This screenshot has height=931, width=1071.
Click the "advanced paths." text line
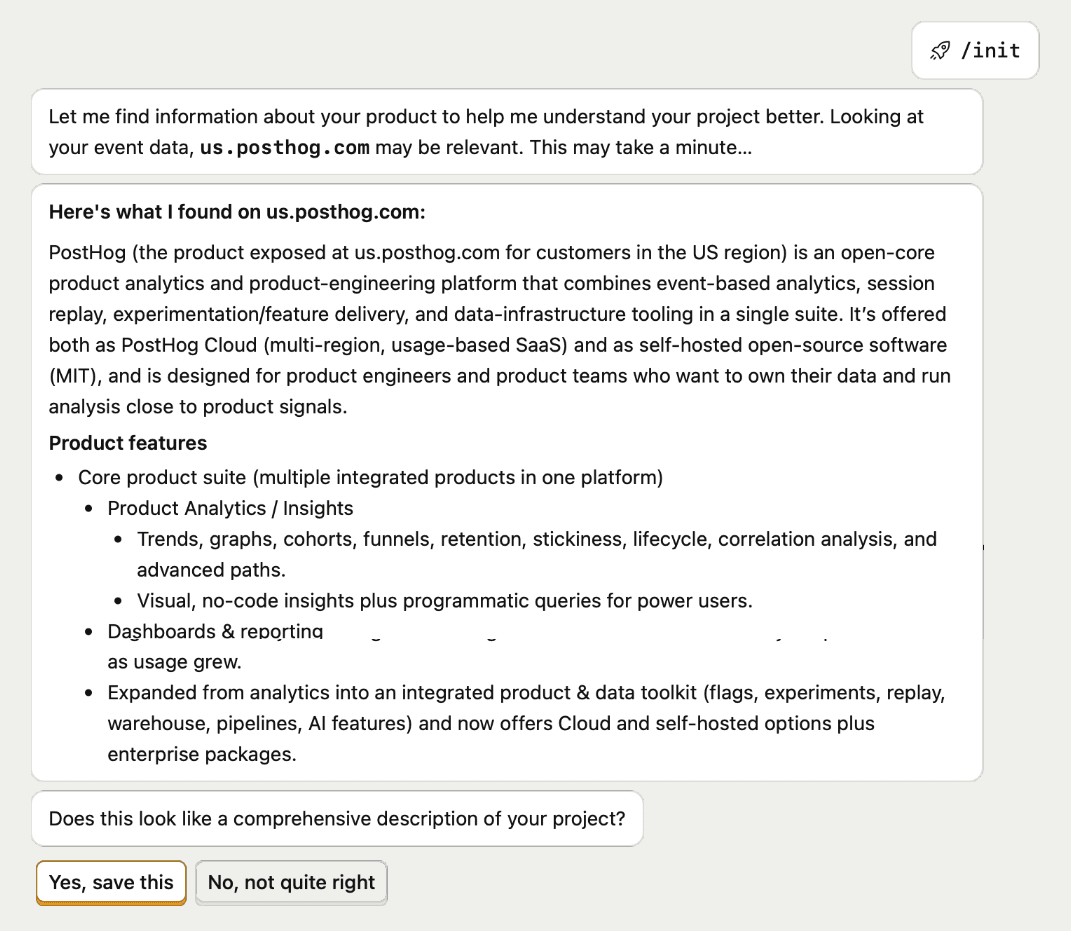pyautogui.click(x=211, y=570)
